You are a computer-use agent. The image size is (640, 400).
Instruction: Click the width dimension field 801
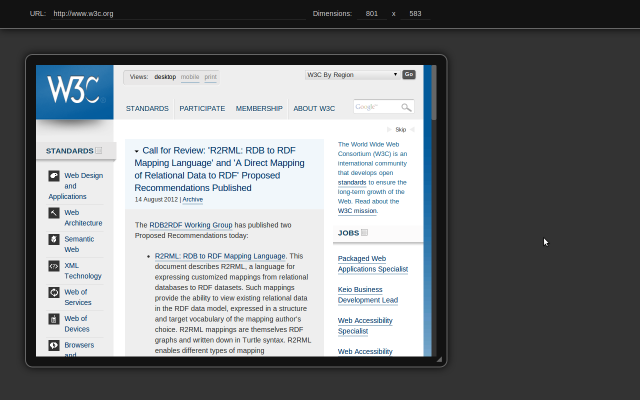371,13
